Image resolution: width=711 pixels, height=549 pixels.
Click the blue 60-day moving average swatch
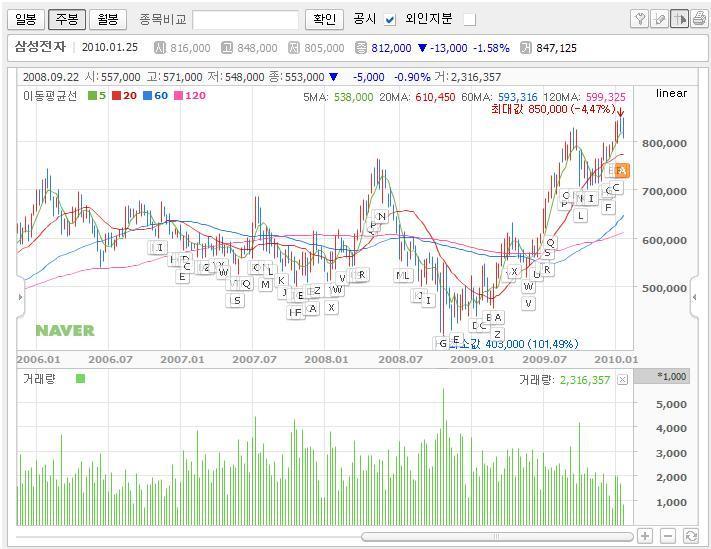(x=147, y=96)
